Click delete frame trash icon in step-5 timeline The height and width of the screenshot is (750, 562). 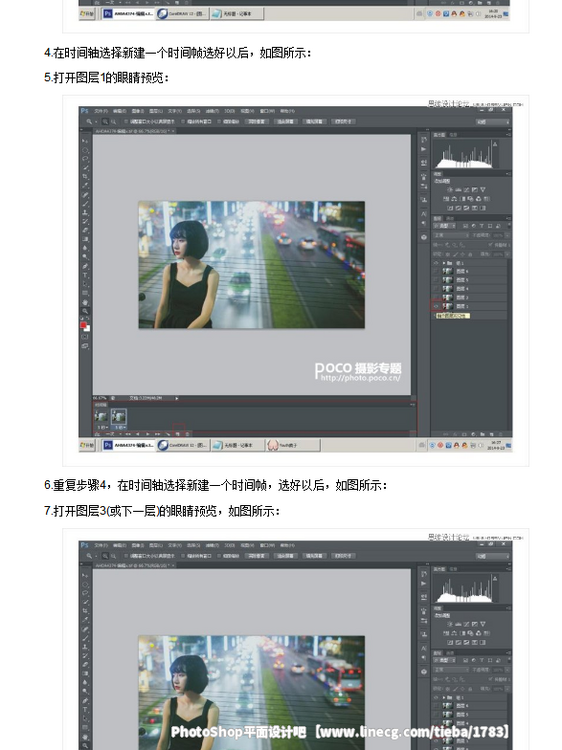187,434
